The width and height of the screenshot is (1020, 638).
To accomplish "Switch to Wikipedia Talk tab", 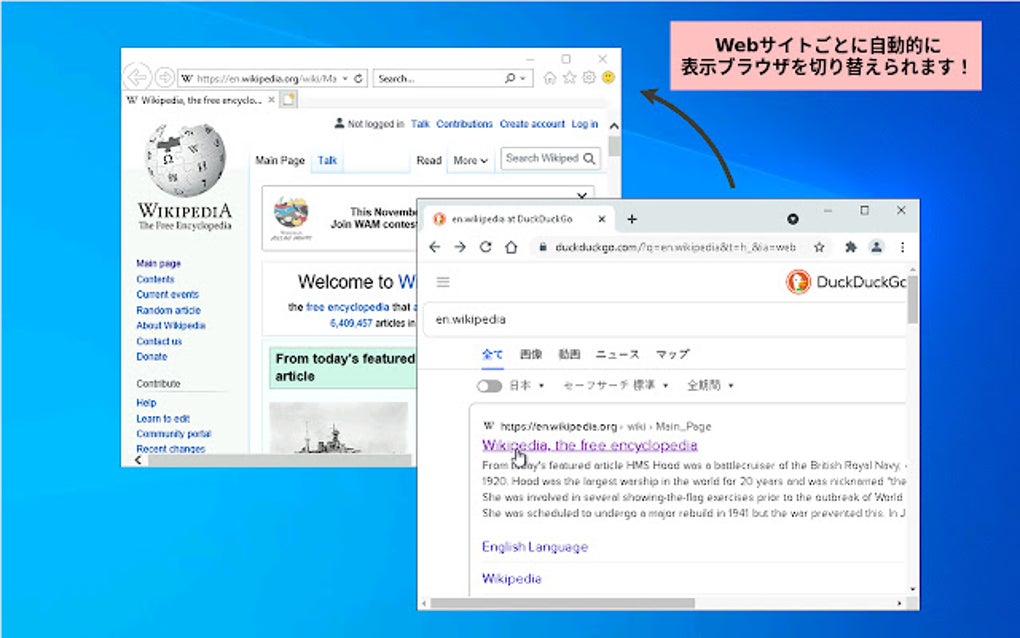I will [x=327, y=161].
